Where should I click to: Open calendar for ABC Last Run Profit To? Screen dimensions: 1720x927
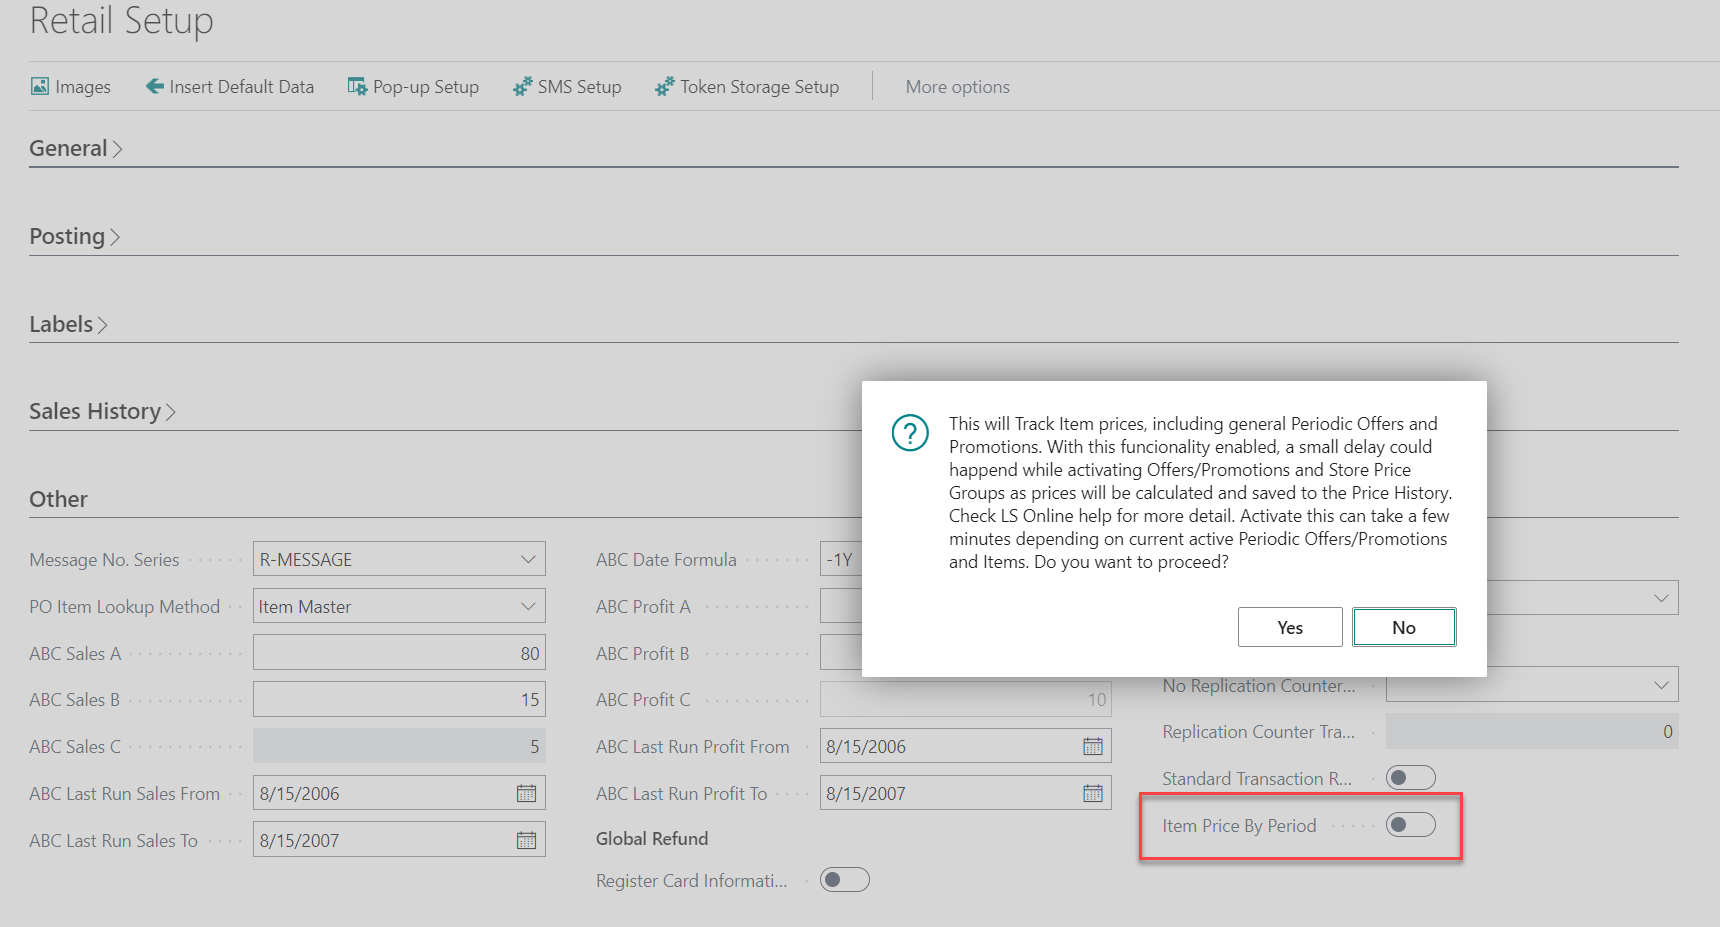1093,794
